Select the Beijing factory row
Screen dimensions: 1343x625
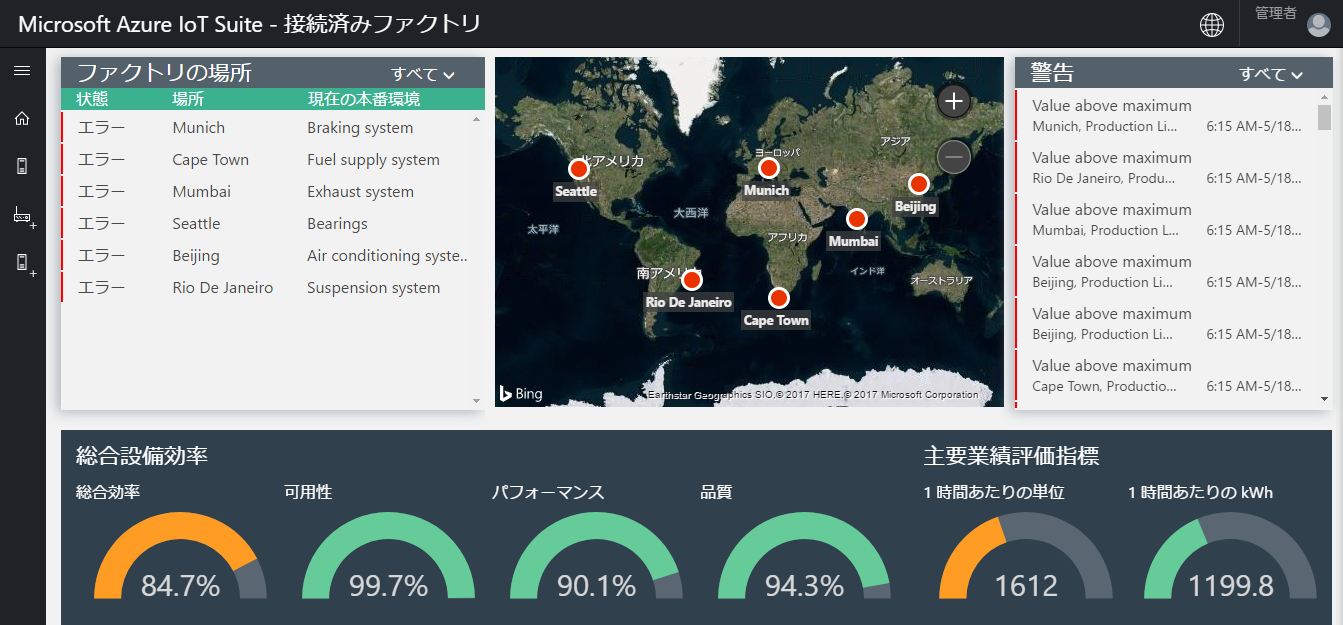(x=265, y=256)
